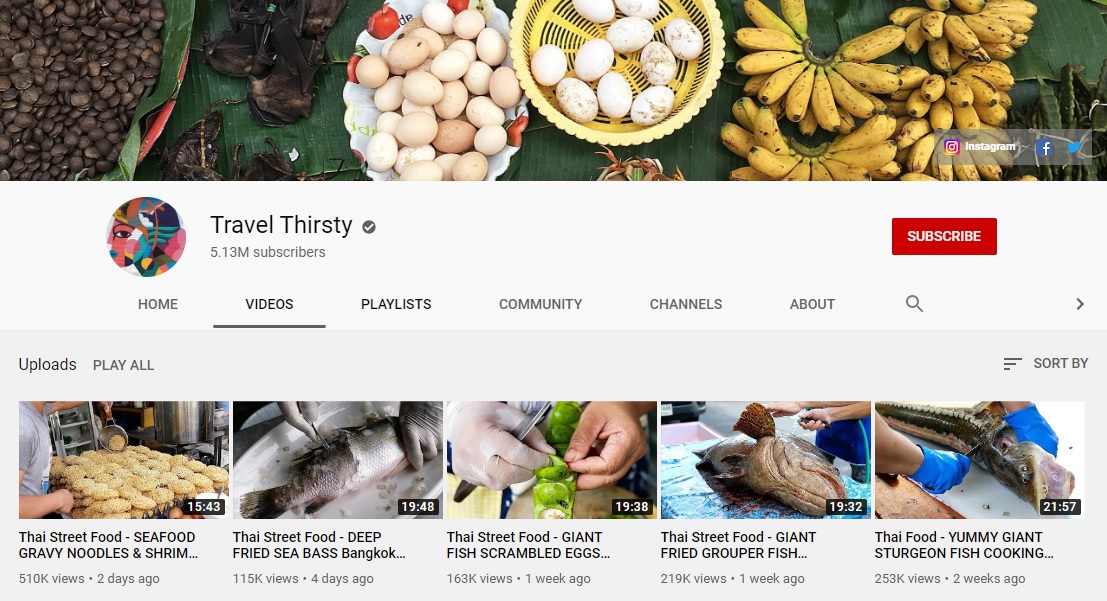Viewport: 1107px width, 601px height.
Task: Open the Facebook icon on banner
Action: coord(1046,148)
